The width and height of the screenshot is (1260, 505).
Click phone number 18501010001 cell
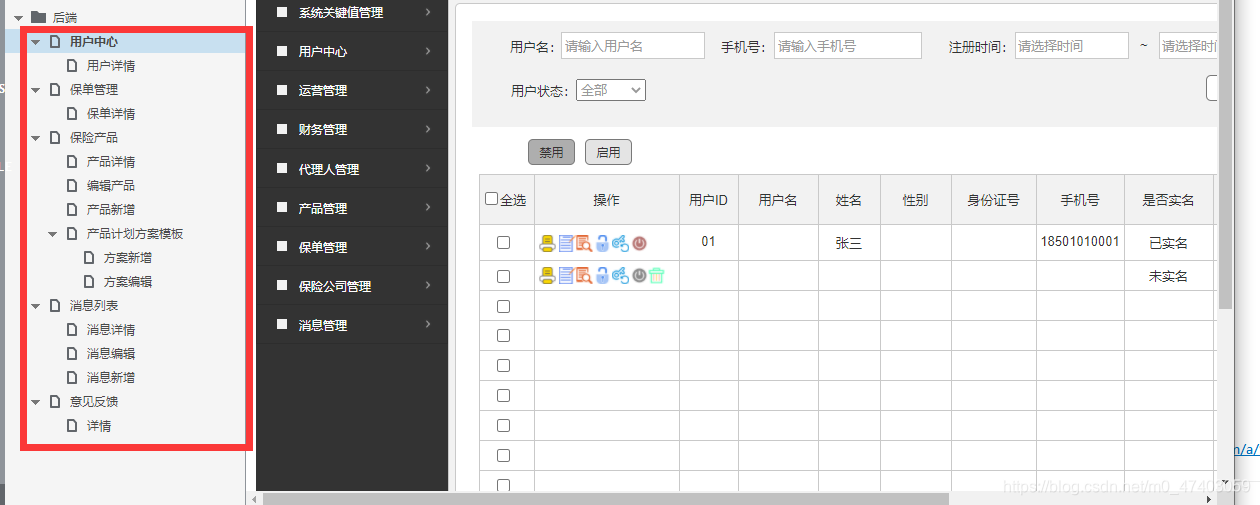[1080, 242]
